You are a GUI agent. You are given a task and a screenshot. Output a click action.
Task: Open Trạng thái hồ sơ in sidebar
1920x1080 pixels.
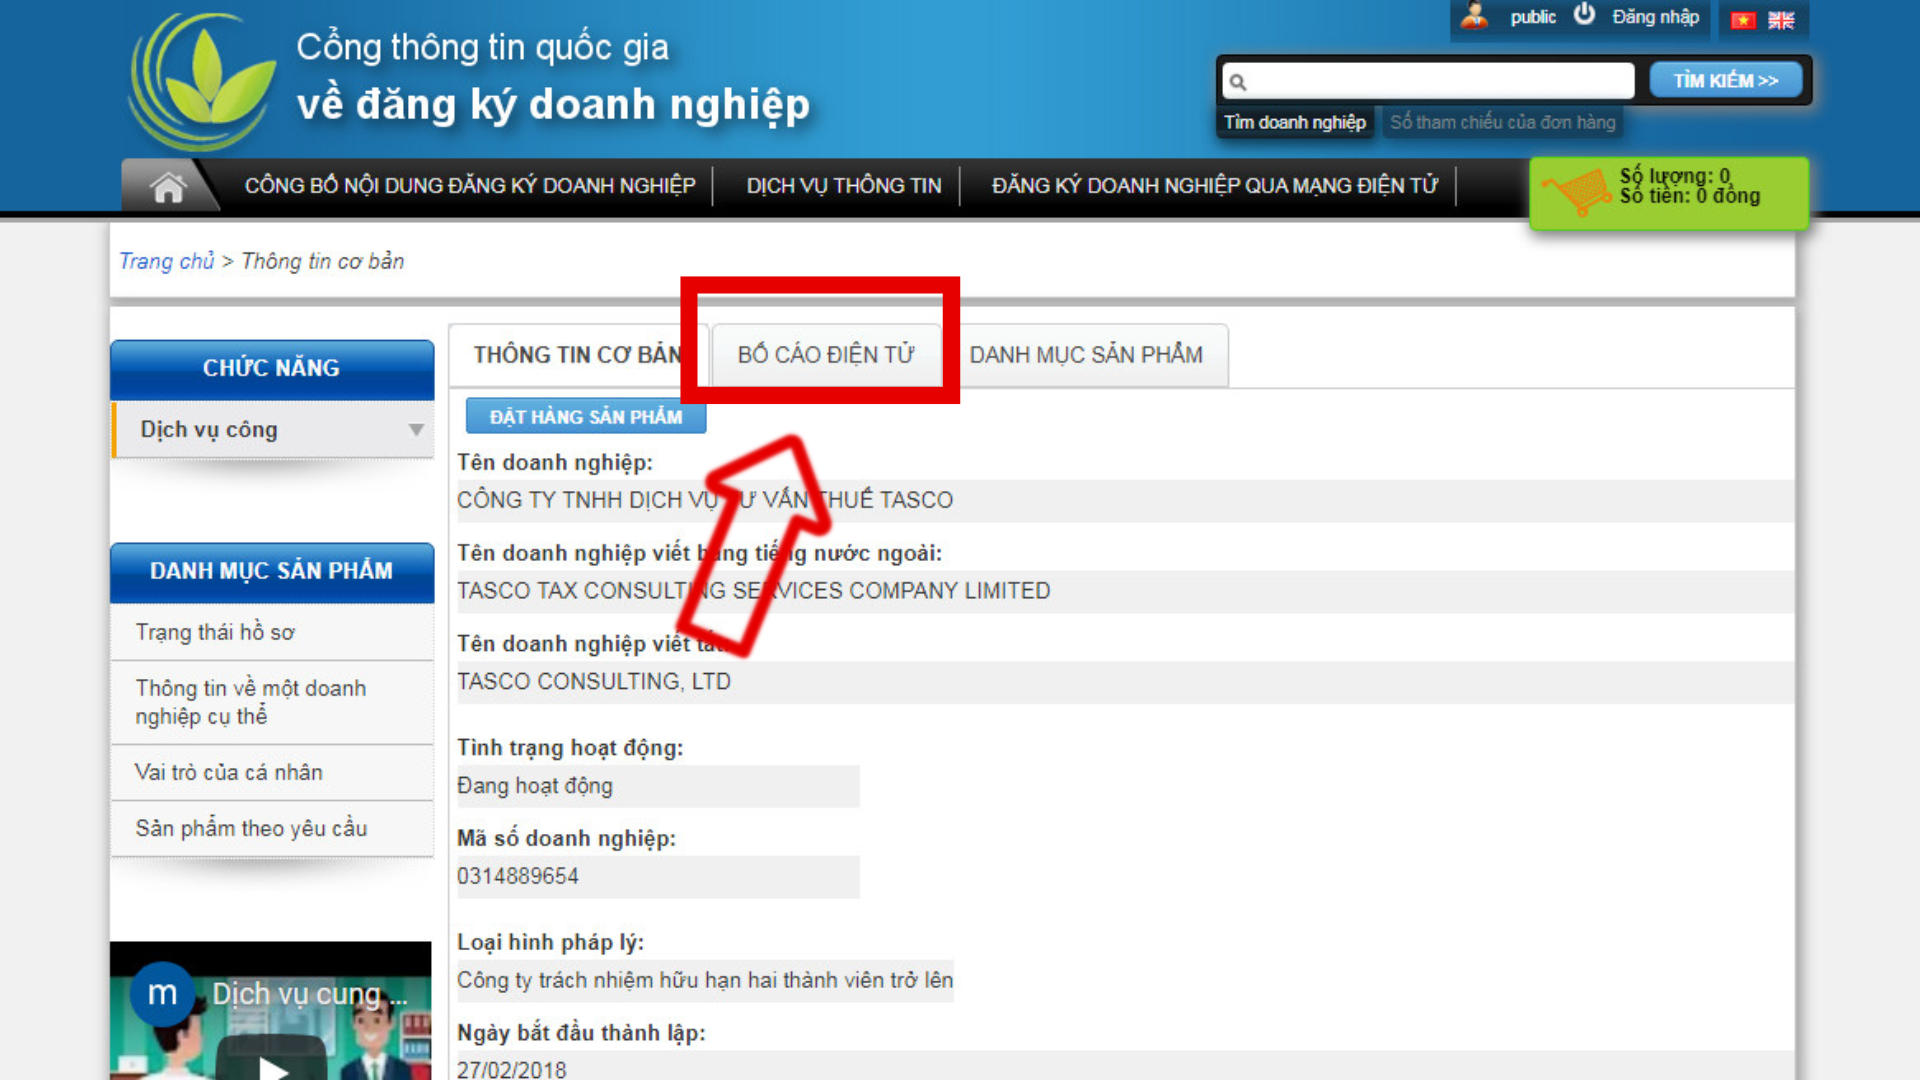(215, 632)
